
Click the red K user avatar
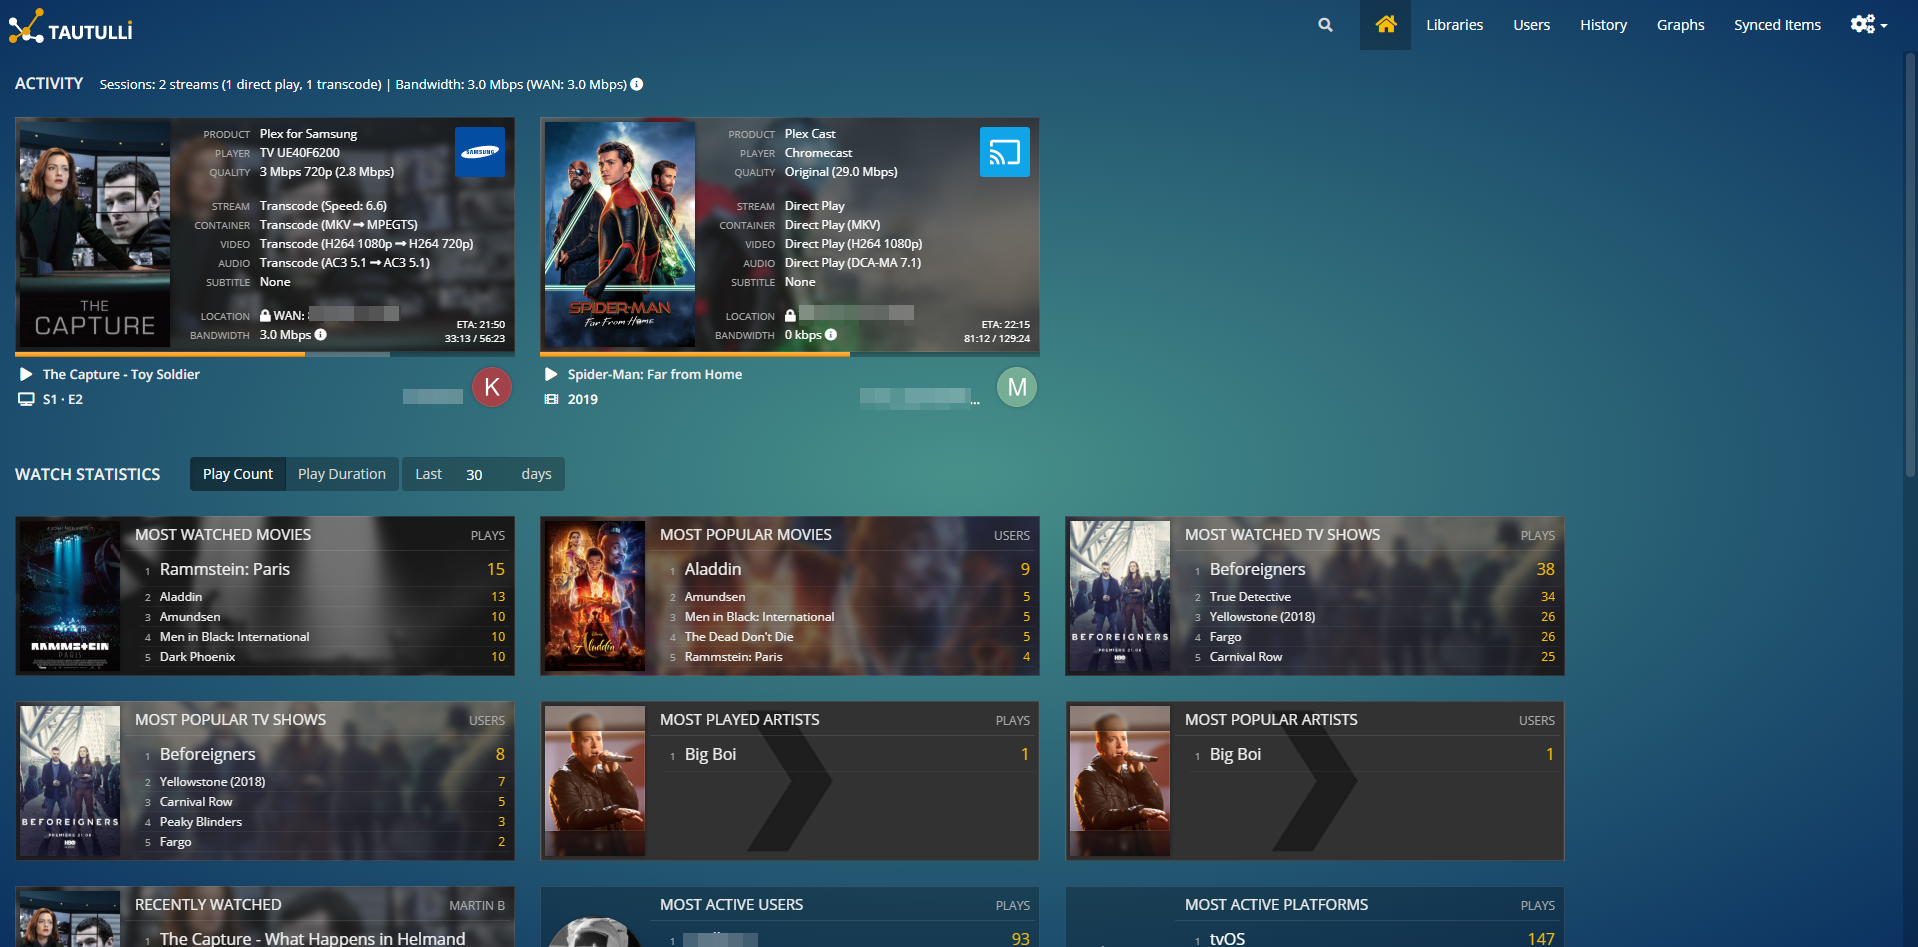pos(492,387)
